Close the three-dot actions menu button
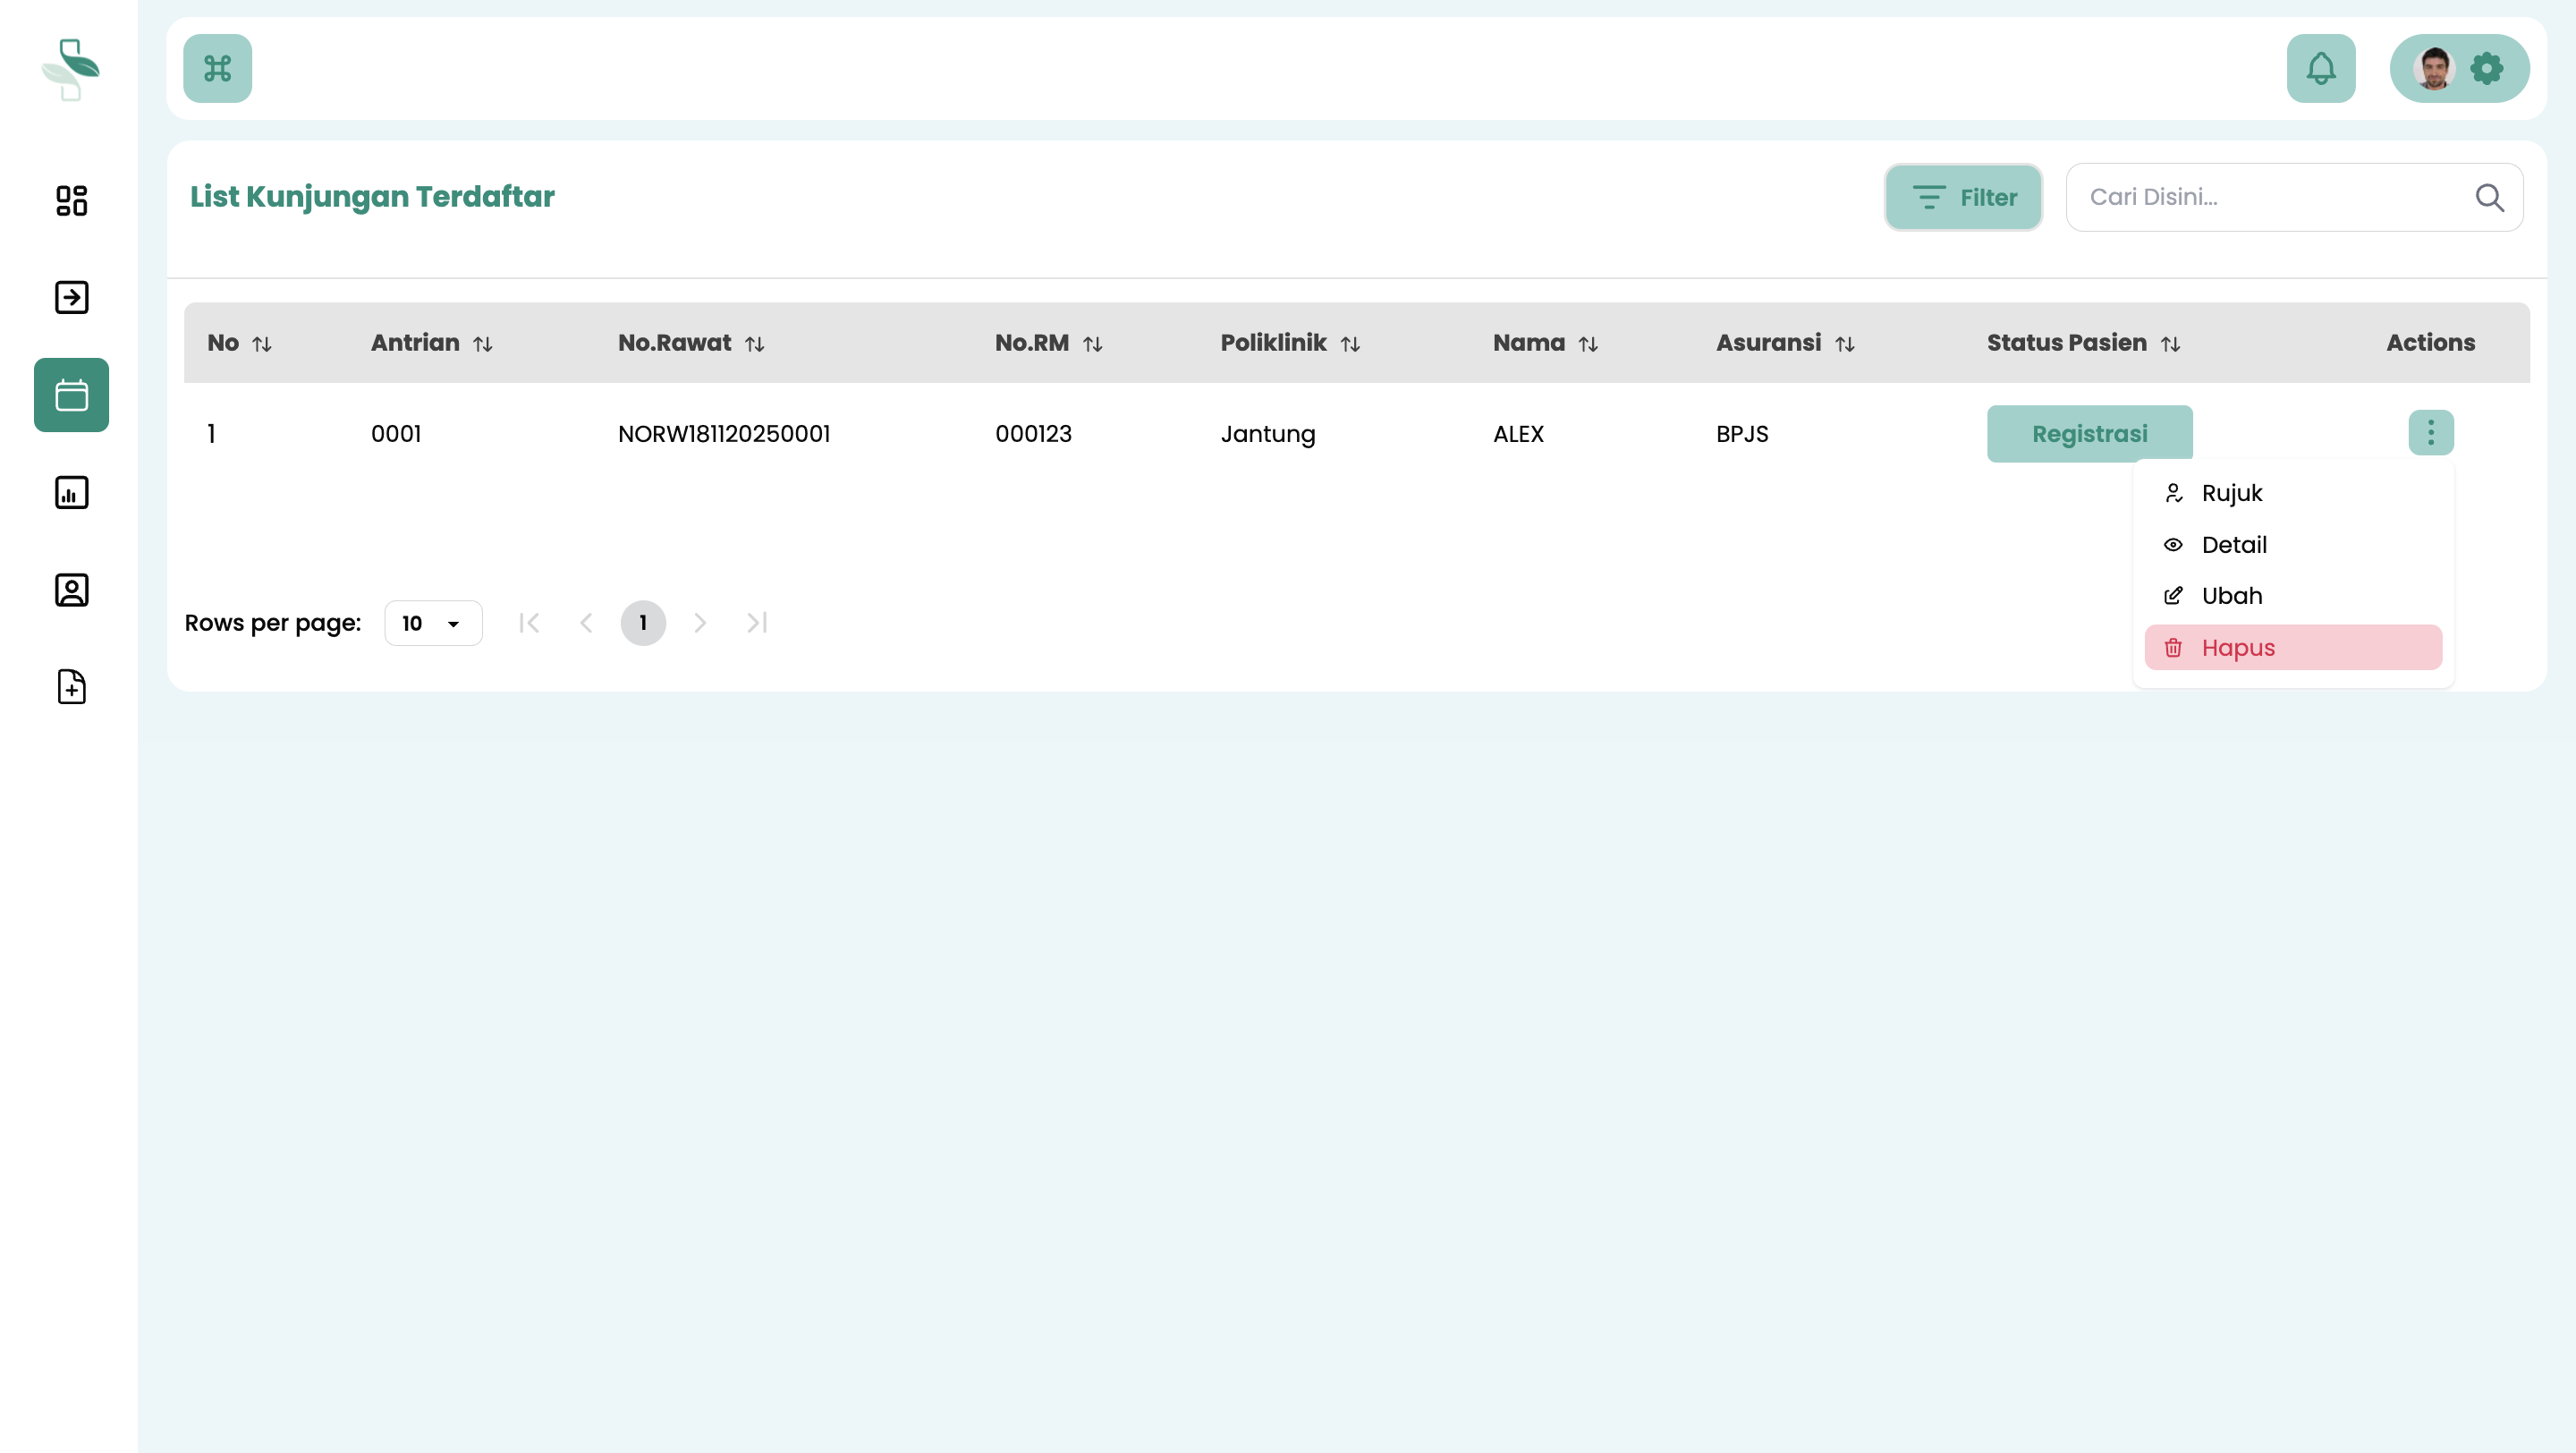This screenshot has width=2576, height=1453. (2431, 433)
